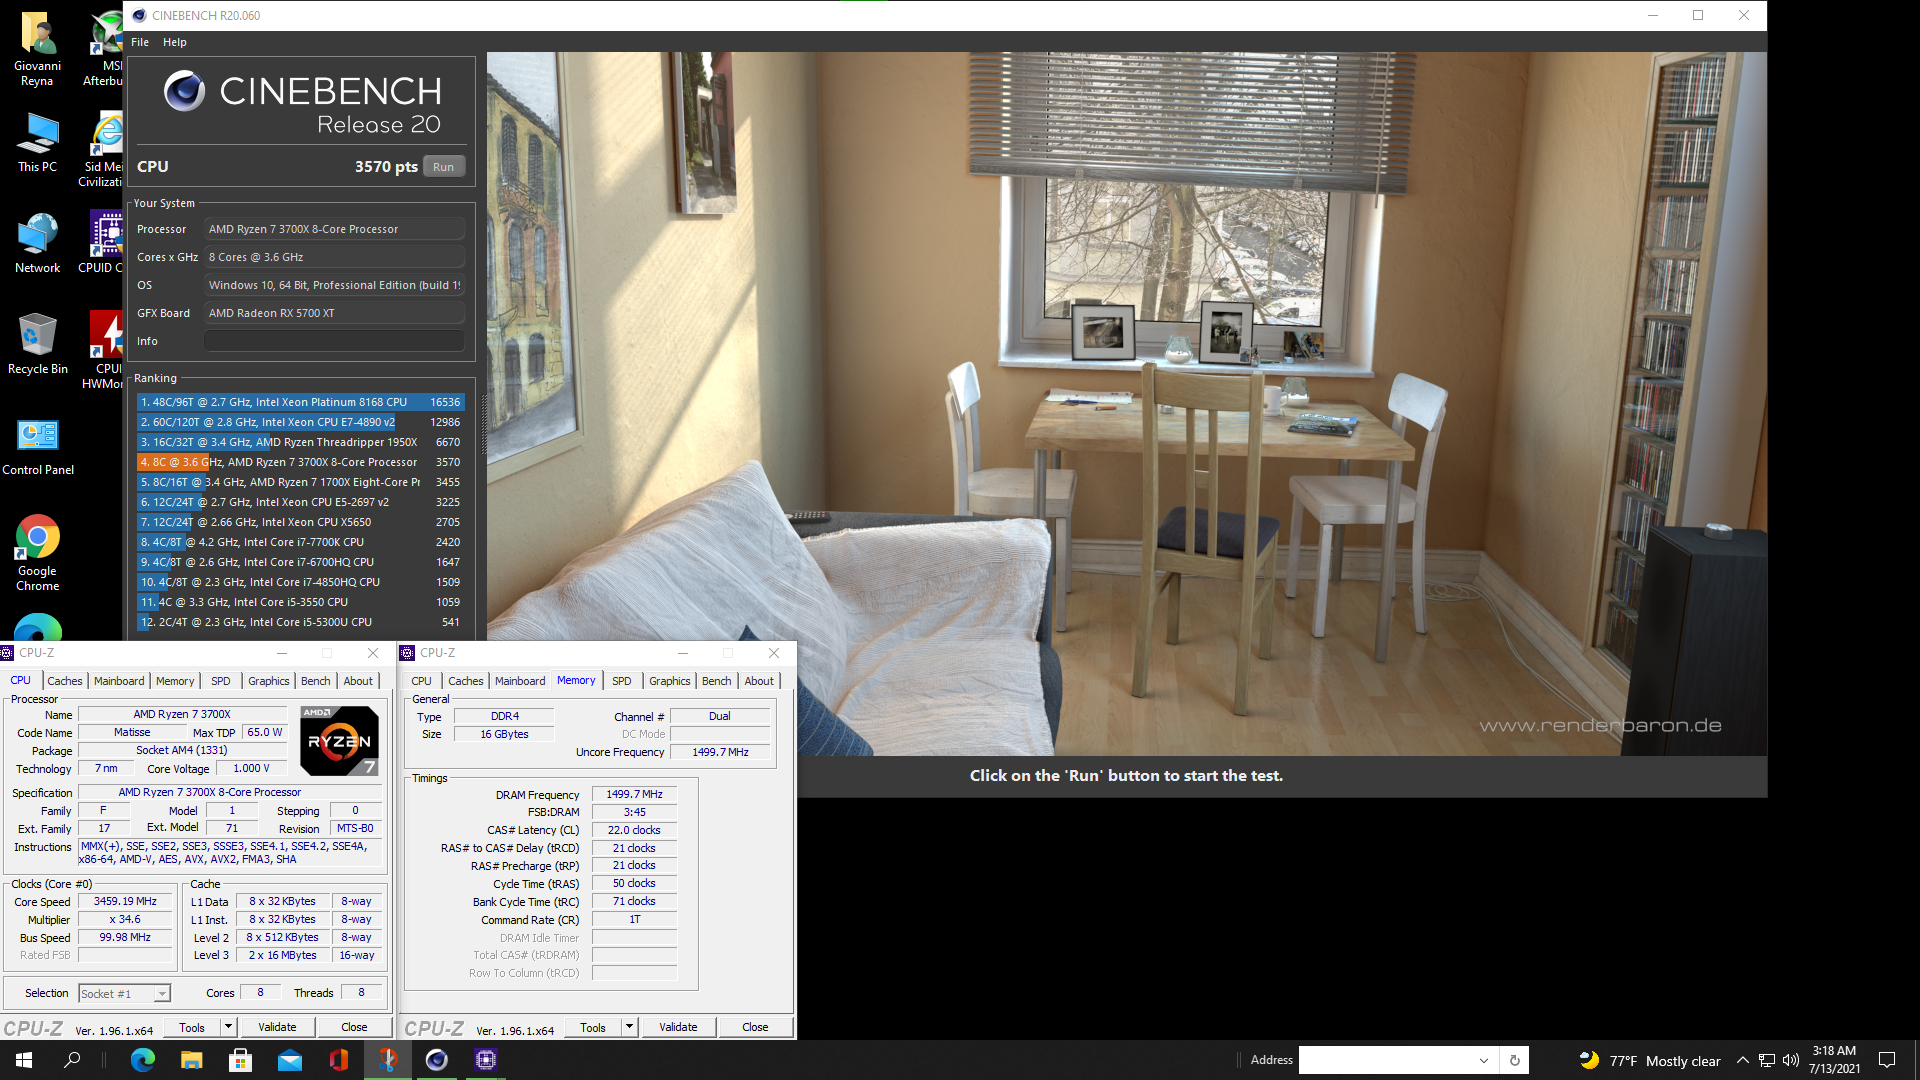Click Tools button in left CPU-Z
Screen dimensions: 1920x1080
click(x=192, y=1027)
